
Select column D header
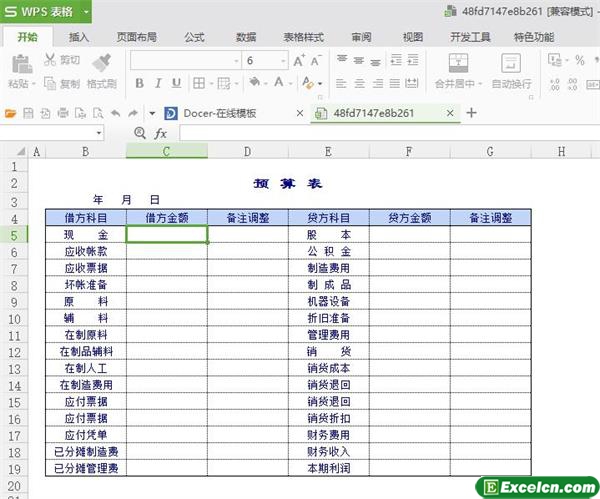click(248, 152)
